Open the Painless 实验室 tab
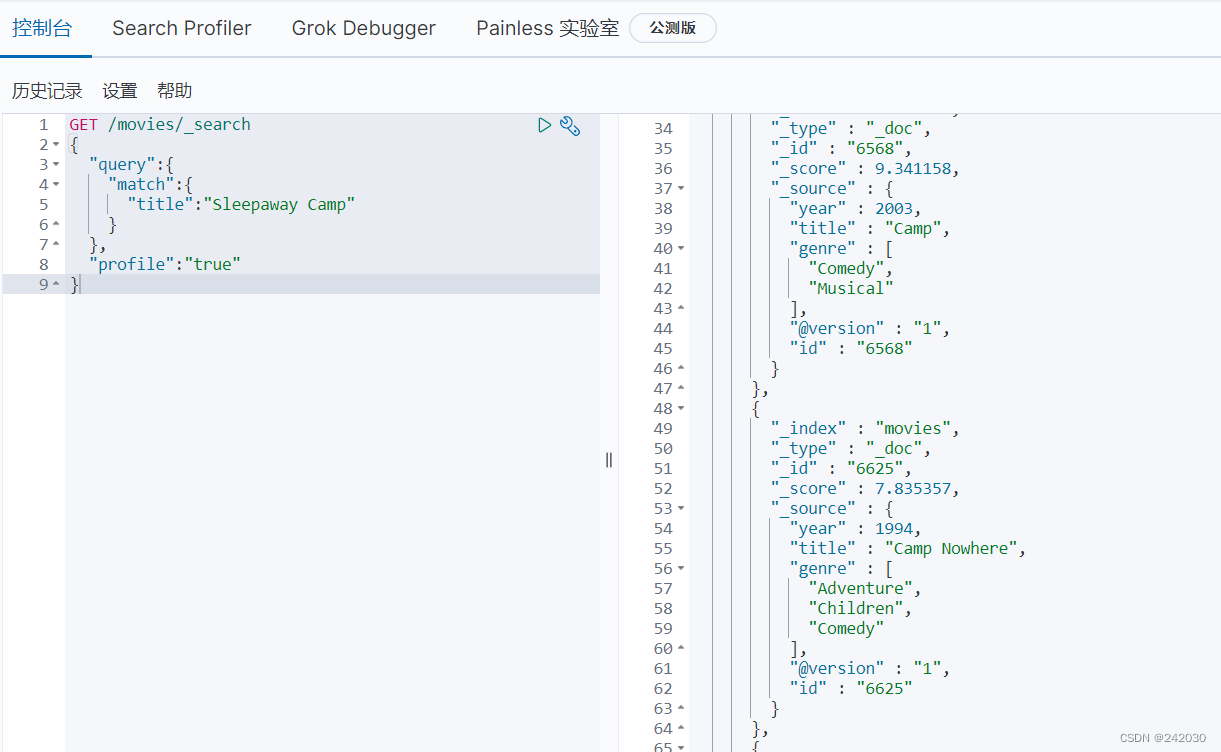The height and width of the screenshot is (752, 1221). 548,28
